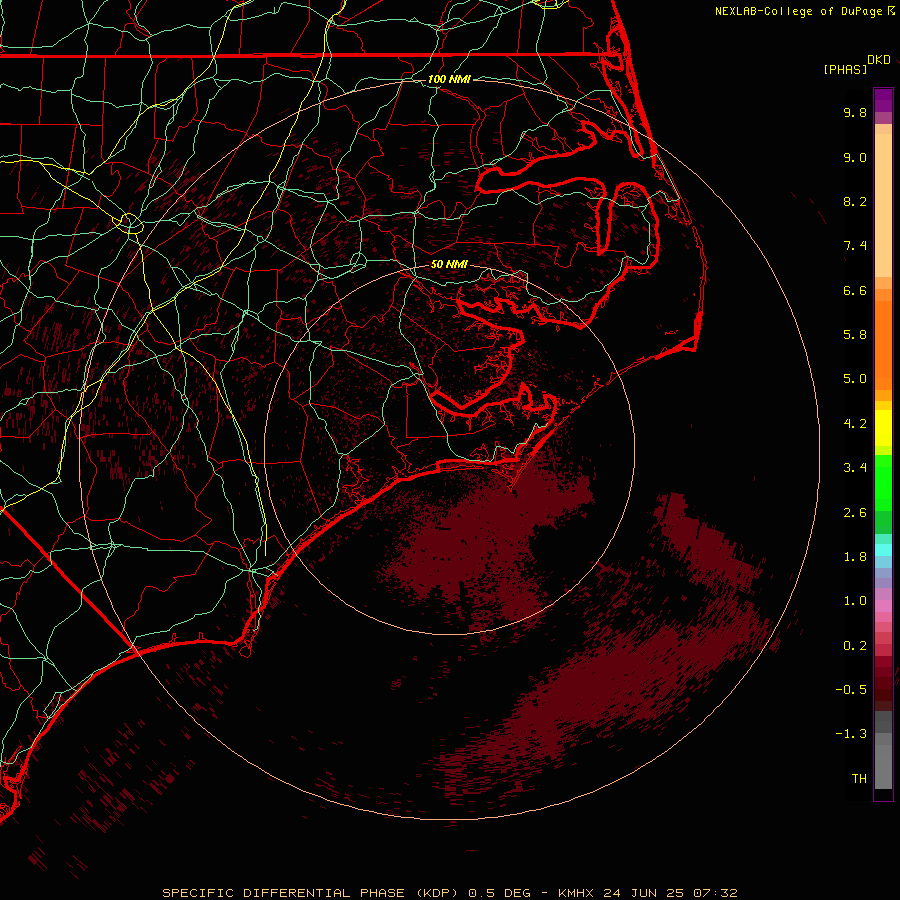900x900 pixels.
Task: Pick the gray segment at color scale bottom
Action: coord(883,763)
